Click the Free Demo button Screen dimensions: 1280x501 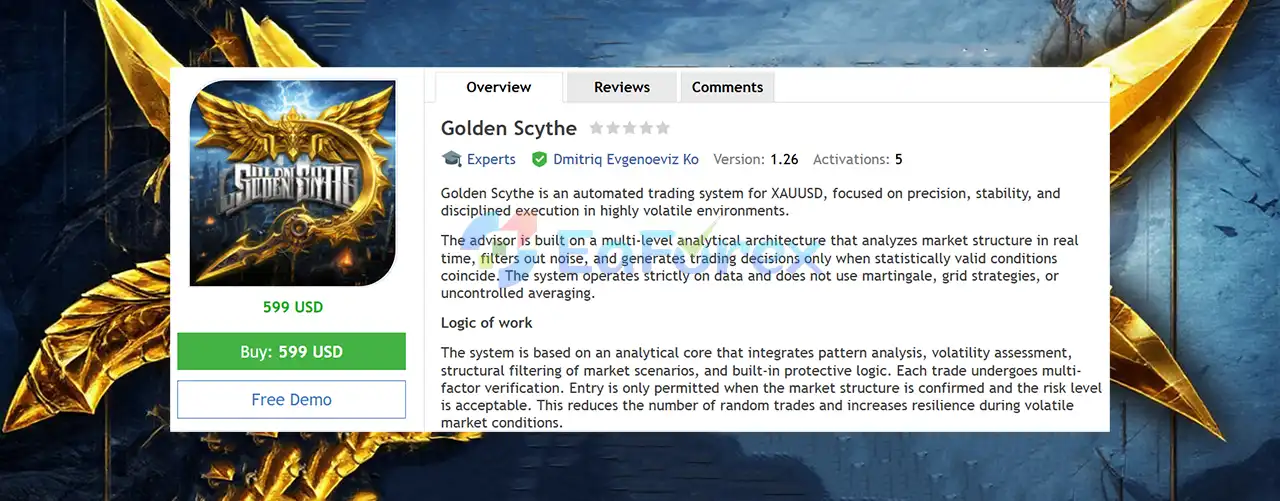[291, 399]
